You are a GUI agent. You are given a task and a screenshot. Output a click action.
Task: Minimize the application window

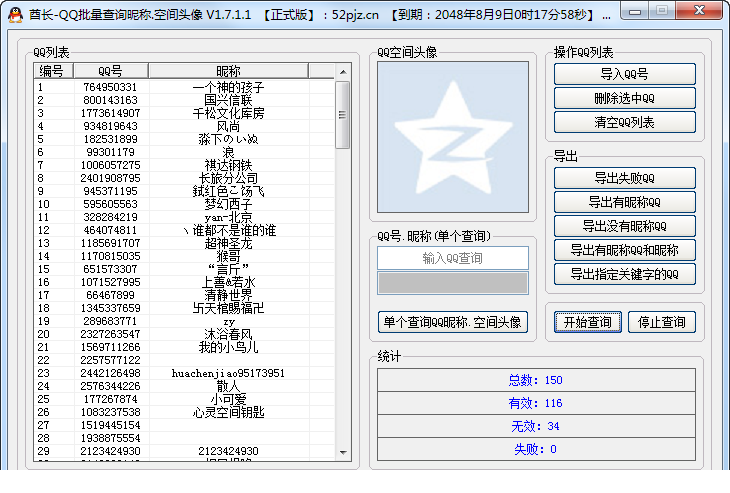[x=635, y=11]
